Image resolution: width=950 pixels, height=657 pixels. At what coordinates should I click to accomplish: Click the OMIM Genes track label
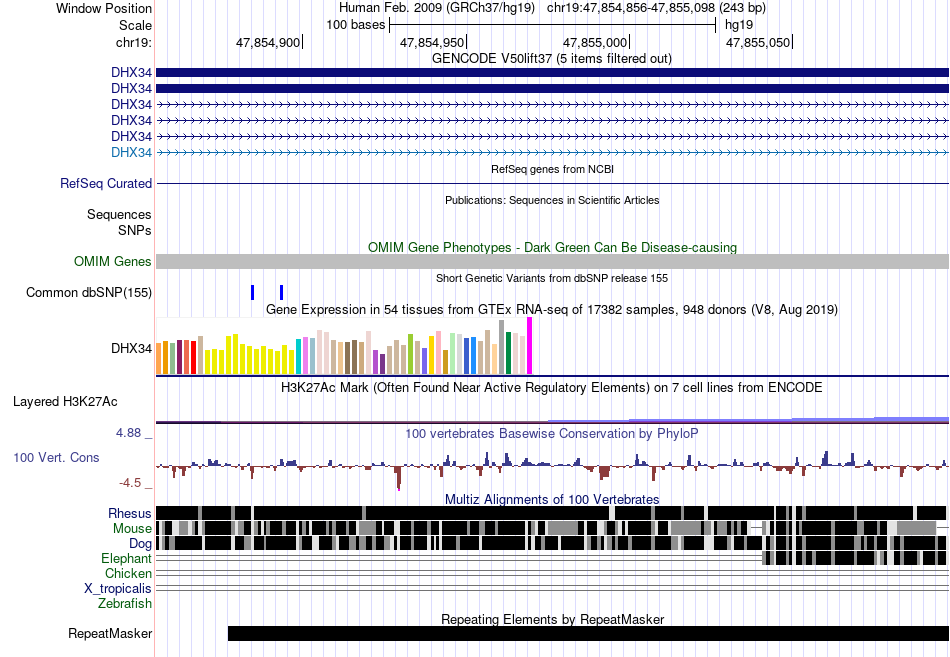[112, 261]
